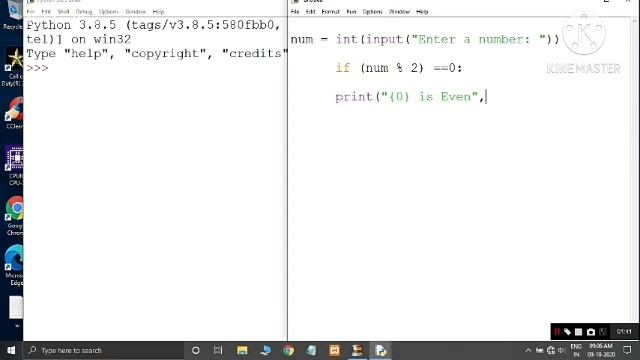Open Format menu in the editor window

point(331,12)
